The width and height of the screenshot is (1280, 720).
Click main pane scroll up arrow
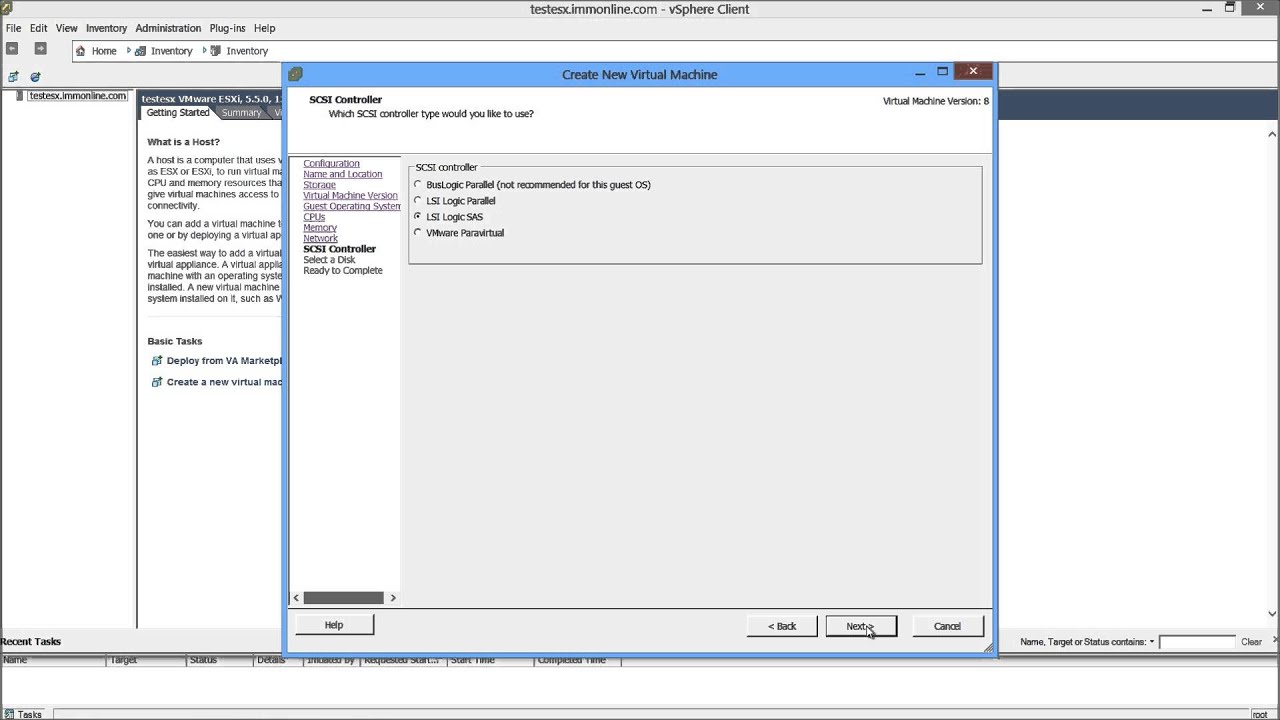pyautogui.click(x=1272, y=134)
